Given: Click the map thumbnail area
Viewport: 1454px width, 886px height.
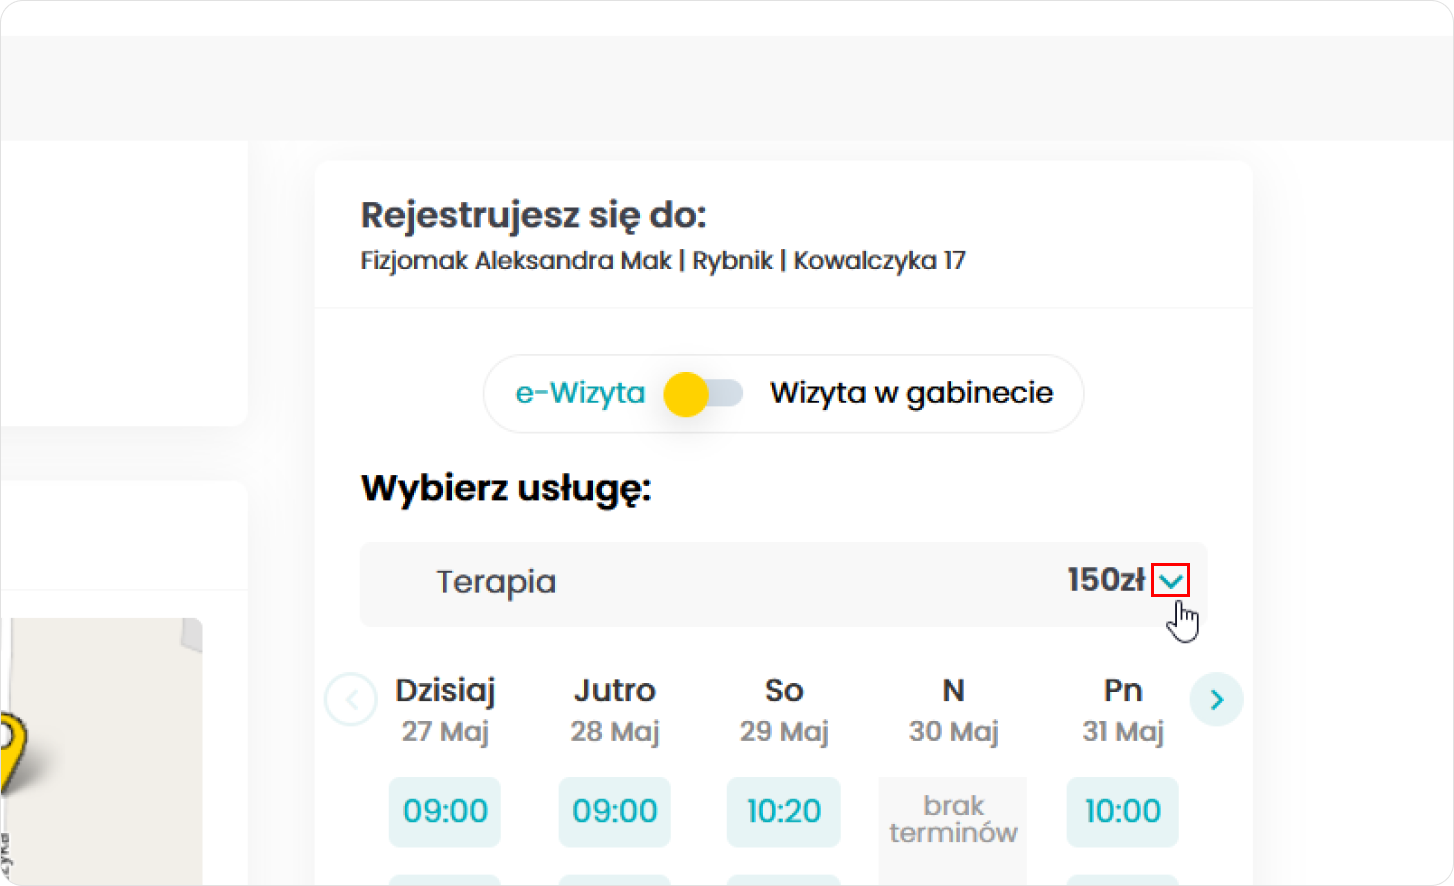Looking at the screenshot, I should click(100, 752).
